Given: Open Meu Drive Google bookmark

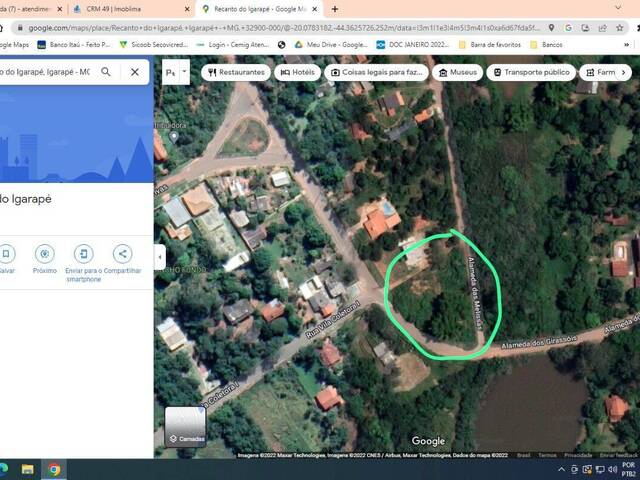Looking at the screenshot, I should point(331,44).
